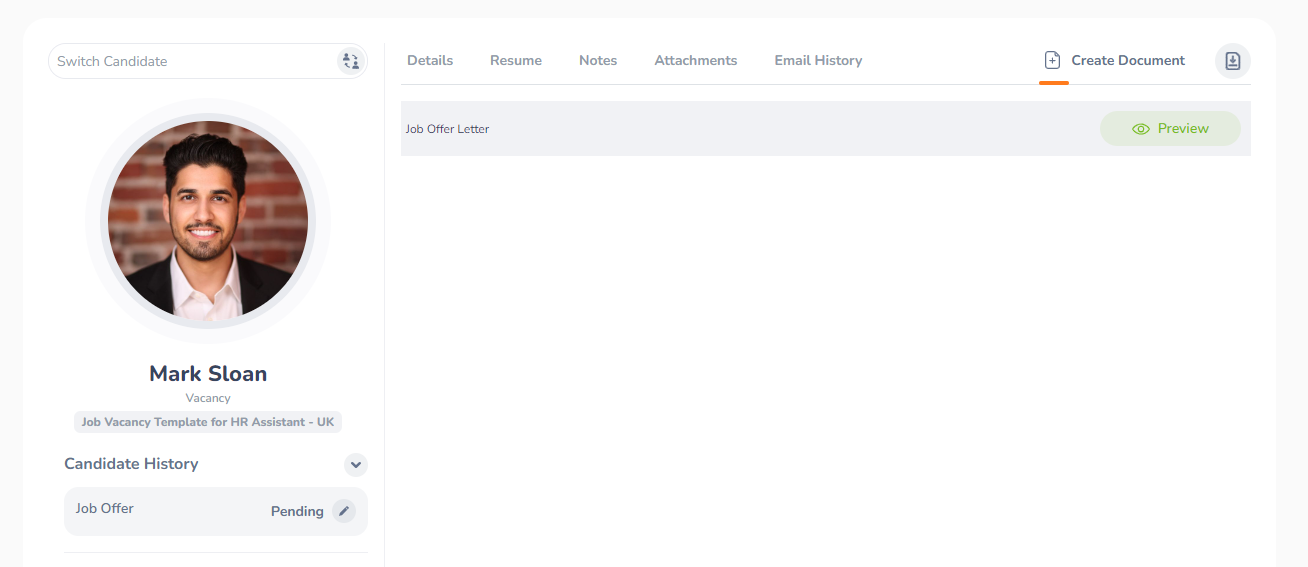1308x567 pixels.
Task: Click the download document icon button
Action: [1232, 61]
